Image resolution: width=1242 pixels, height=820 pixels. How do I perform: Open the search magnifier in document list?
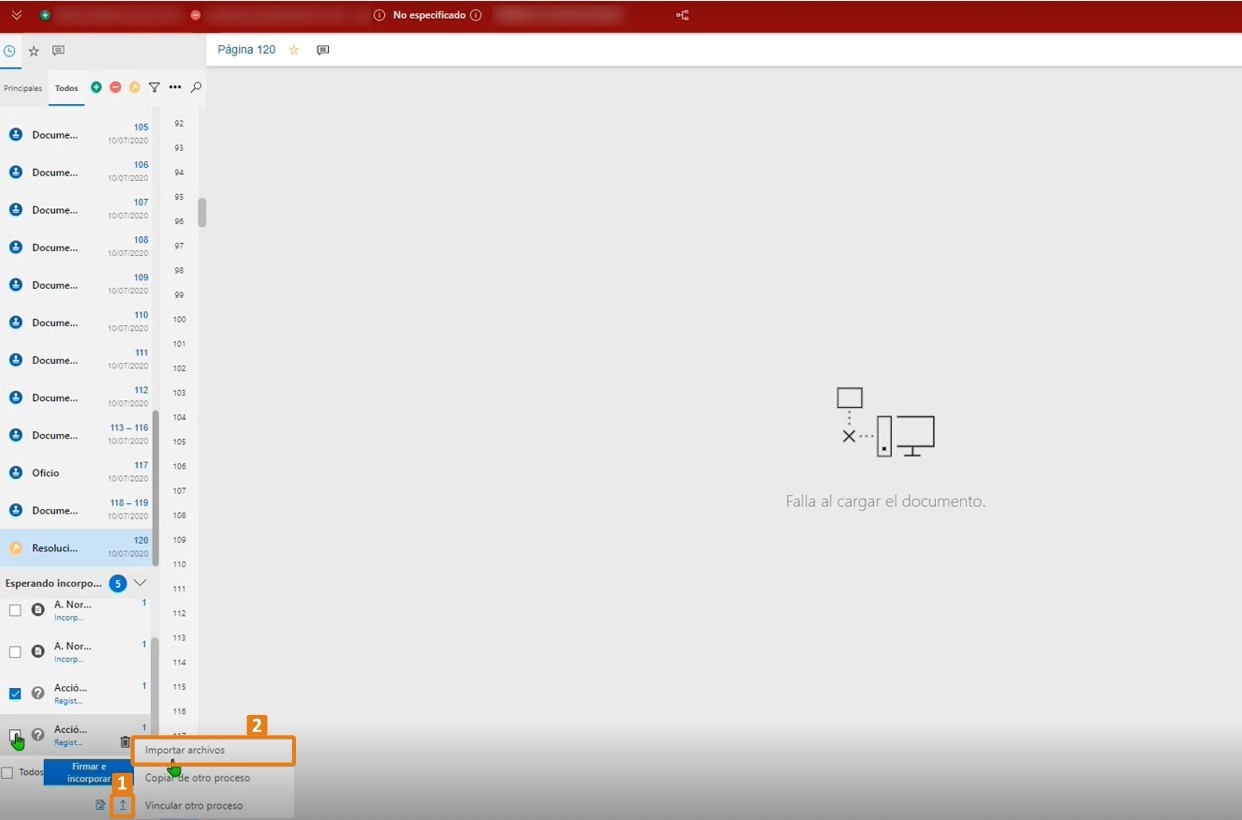[x=196, y=88]
